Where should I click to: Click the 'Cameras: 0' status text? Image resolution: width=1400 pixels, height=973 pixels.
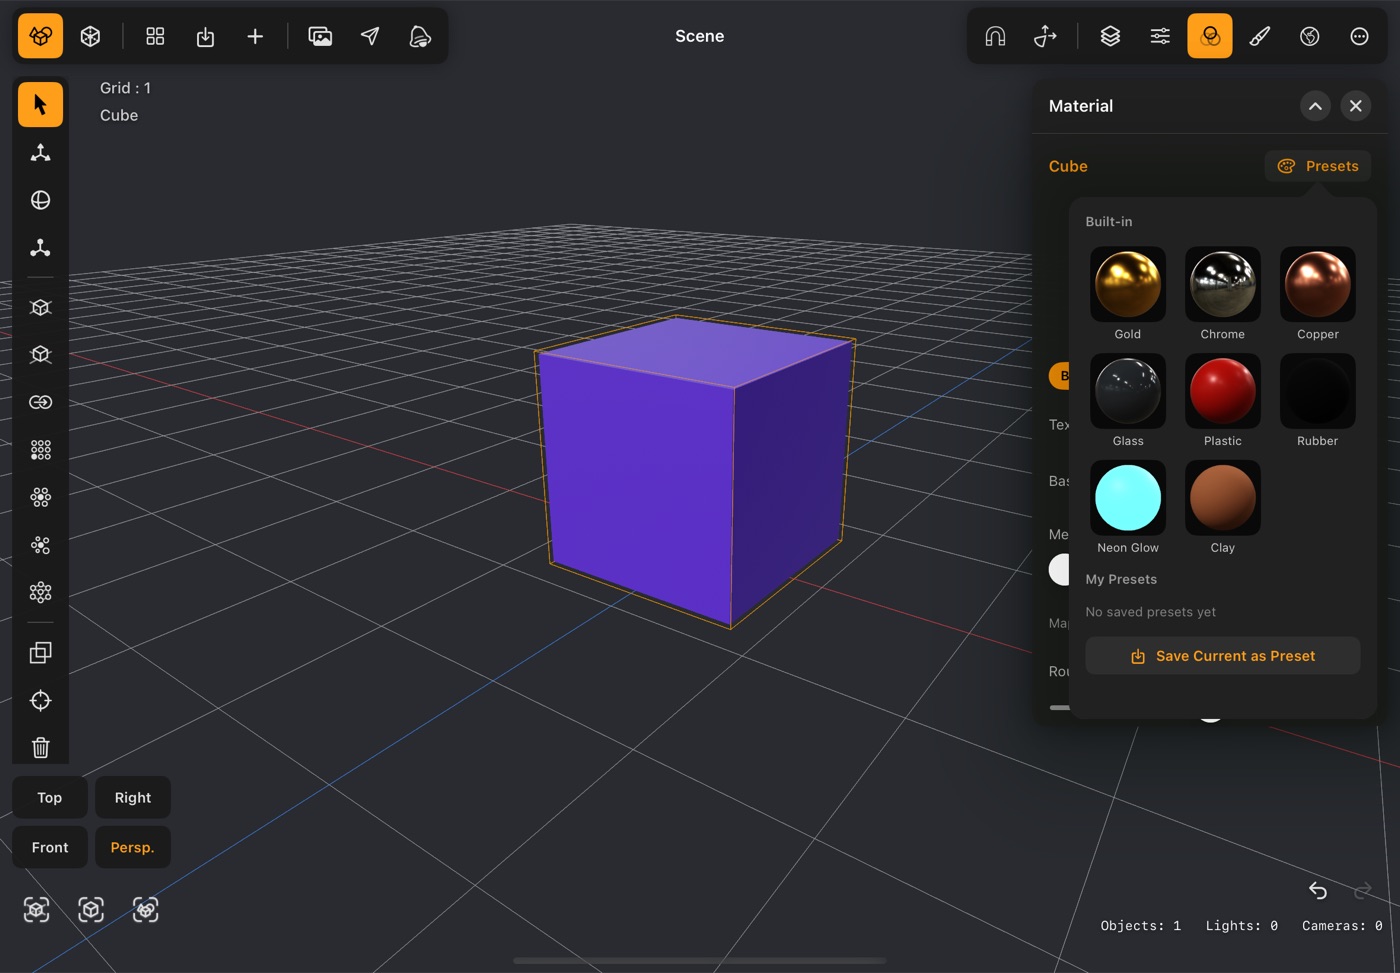(1342, 926)
